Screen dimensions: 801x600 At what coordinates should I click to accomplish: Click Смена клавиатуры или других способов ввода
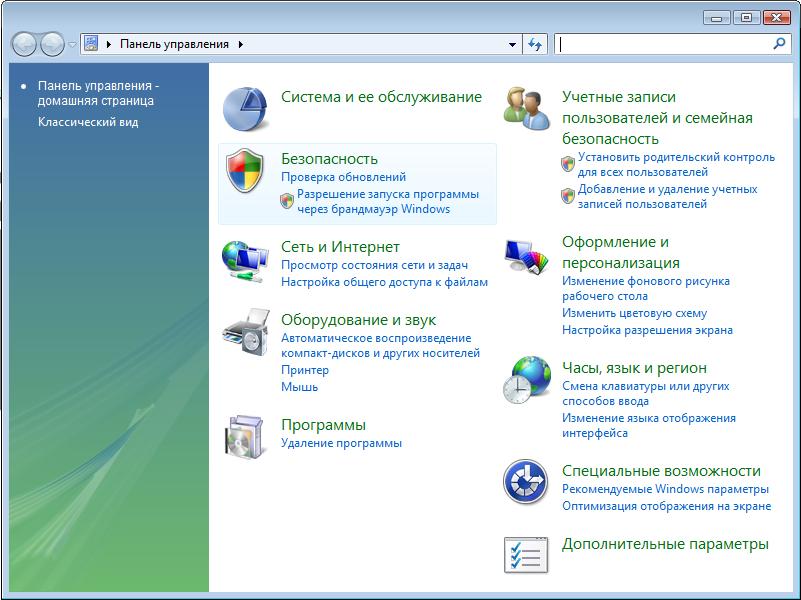[x=646, y=393]
